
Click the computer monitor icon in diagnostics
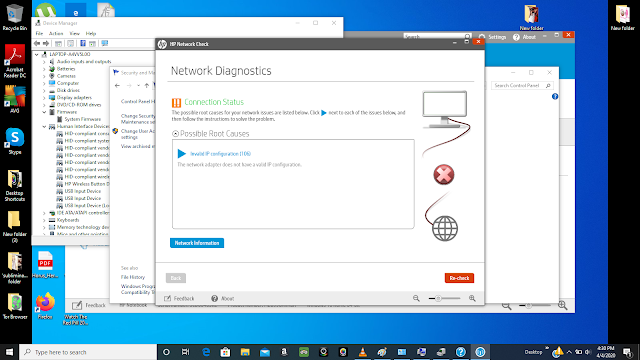pyautogui.click(x=445, y=109)
